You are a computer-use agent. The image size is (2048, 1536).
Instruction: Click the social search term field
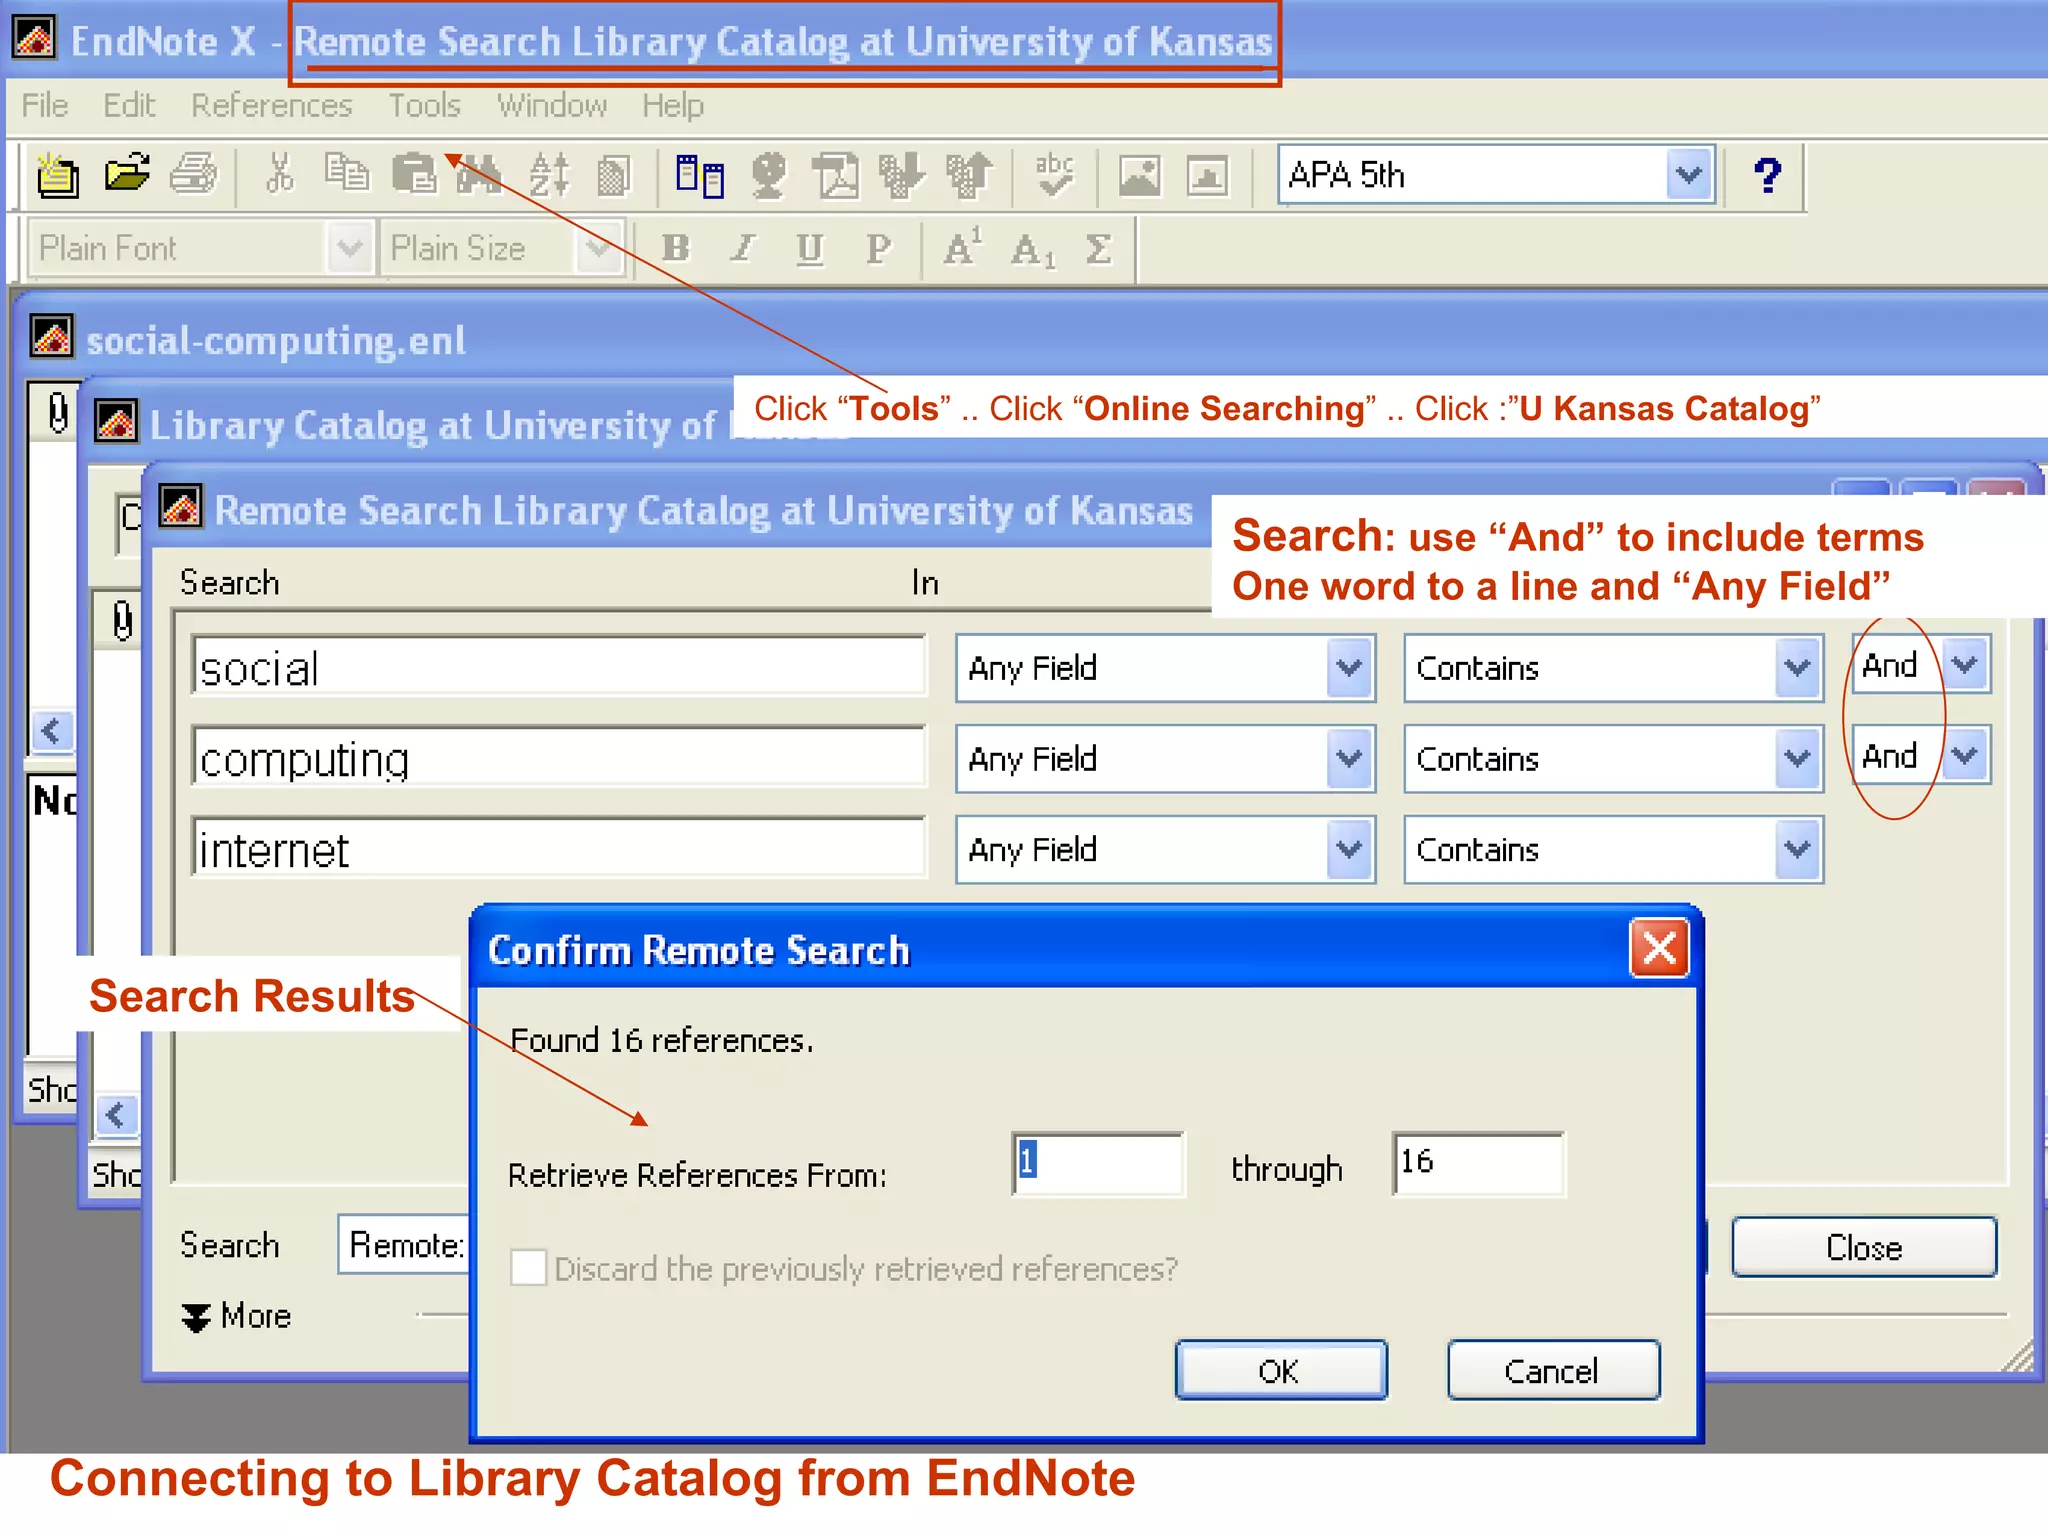tap(559, 666)
